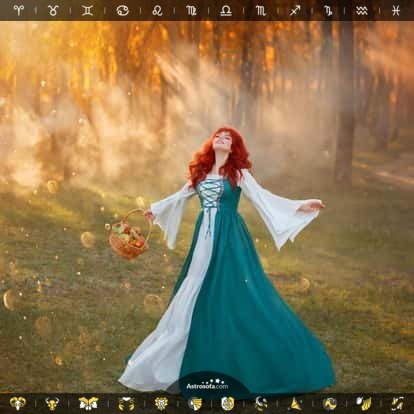Viewport: 414px width, 414px height.
Task: Select the Leo glyph in top bar
Action: 157,10
